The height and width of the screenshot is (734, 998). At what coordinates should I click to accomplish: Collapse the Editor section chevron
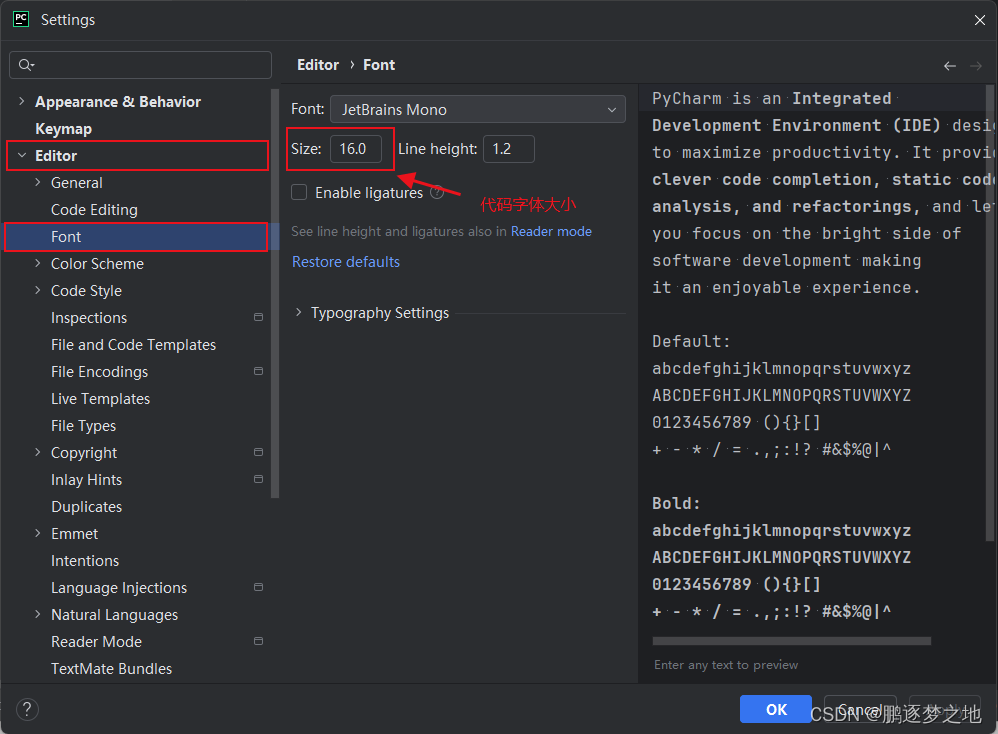point(22,155)
